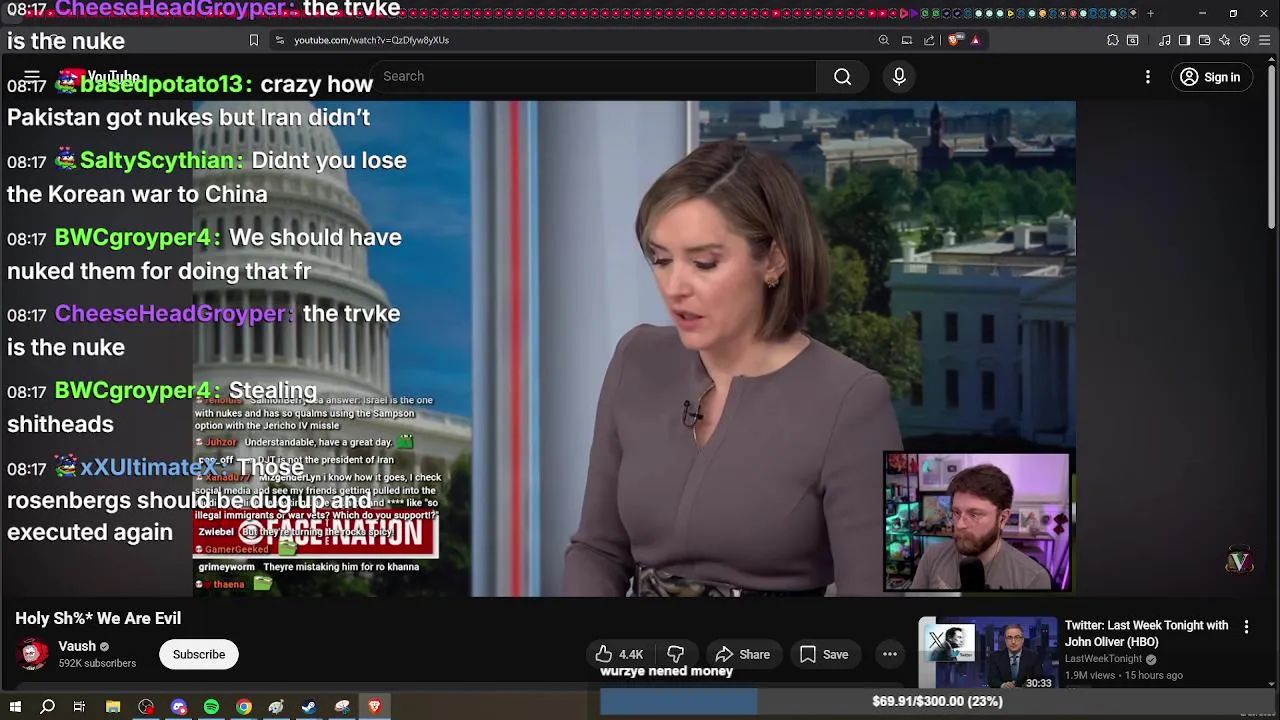Viewport: 1280px width, 720px height.
Task: Subscribe to the Vaush channel
Action: [199, 654]
